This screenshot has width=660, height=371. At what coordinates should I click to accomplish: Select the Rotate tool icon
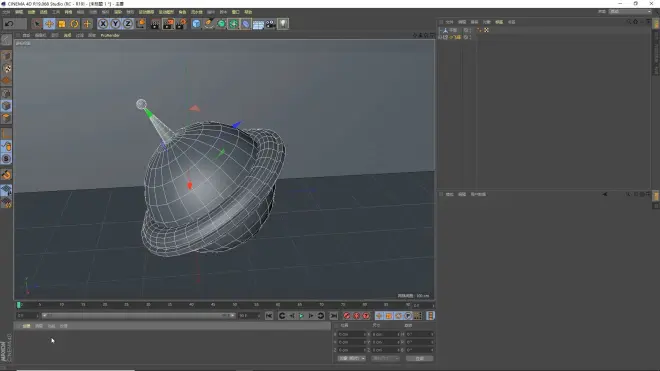75,24
